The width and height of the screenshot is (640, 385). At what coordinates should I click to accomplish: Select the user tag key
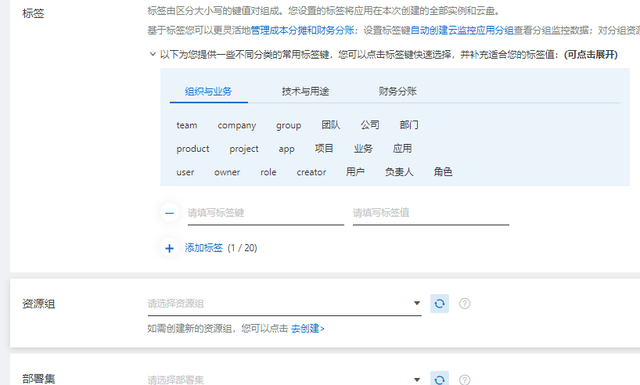pos(185,172)
